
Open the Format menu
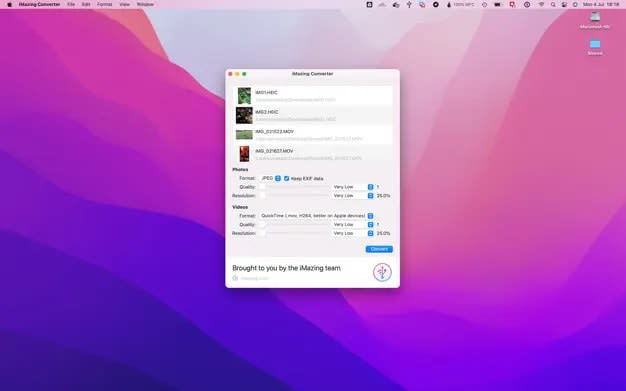click(x=105, y=4)
